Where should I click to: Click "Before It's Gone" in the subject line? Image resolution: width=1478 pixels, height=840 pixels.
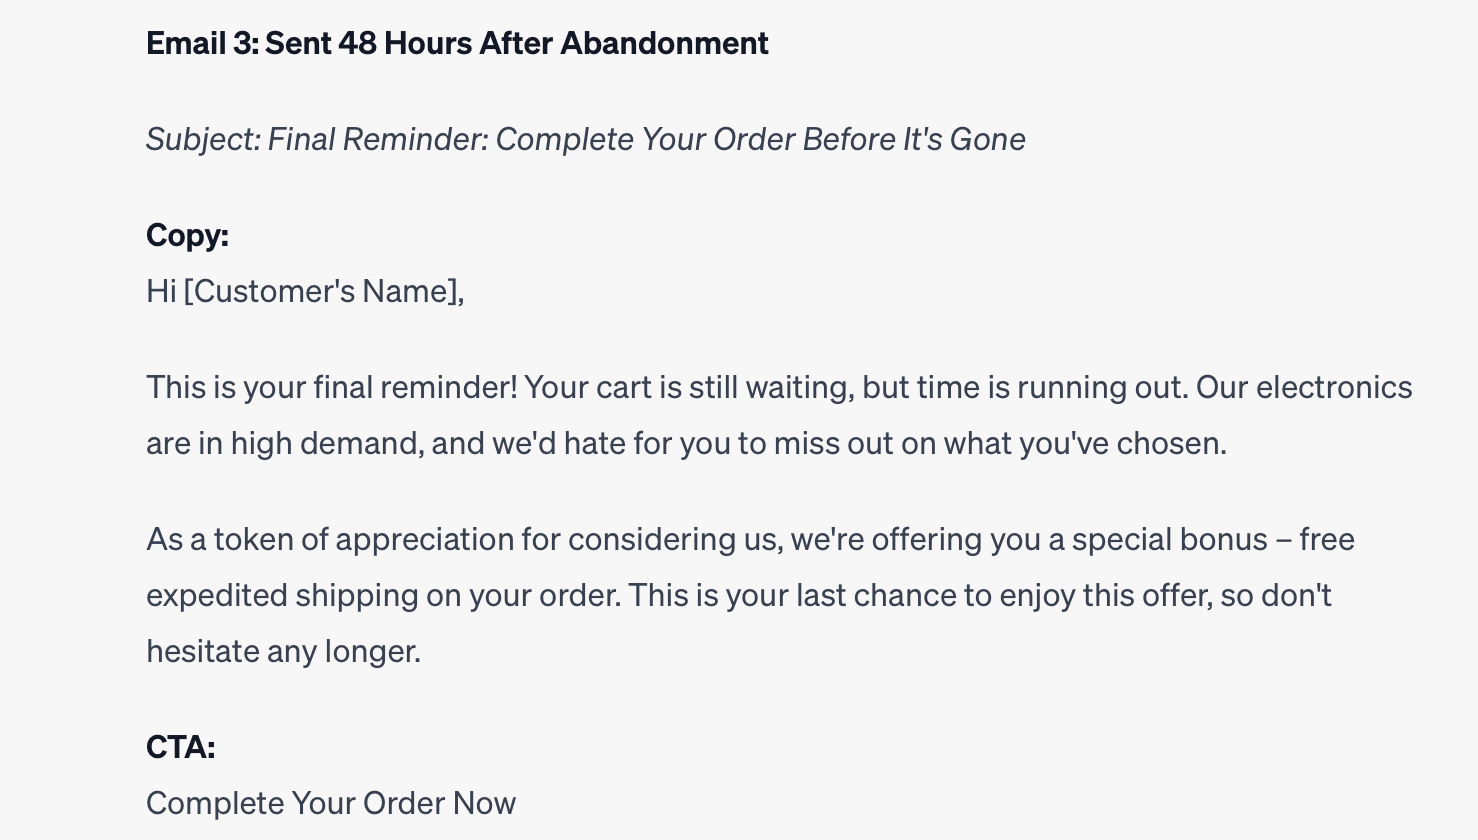(914, 139)
